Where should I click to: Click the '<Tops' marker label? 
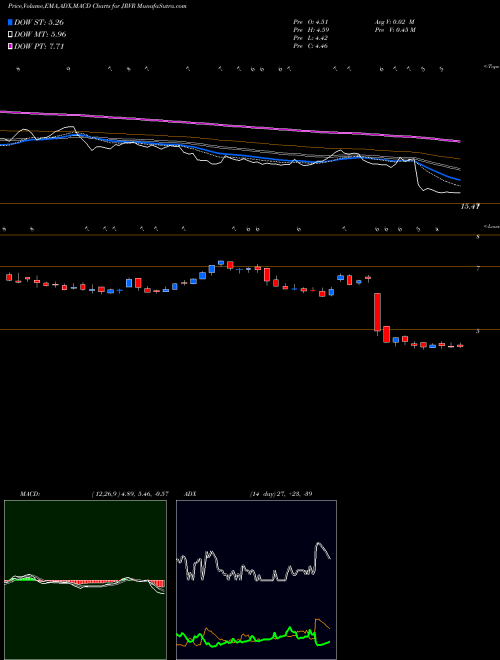click(x=491, y=67)
